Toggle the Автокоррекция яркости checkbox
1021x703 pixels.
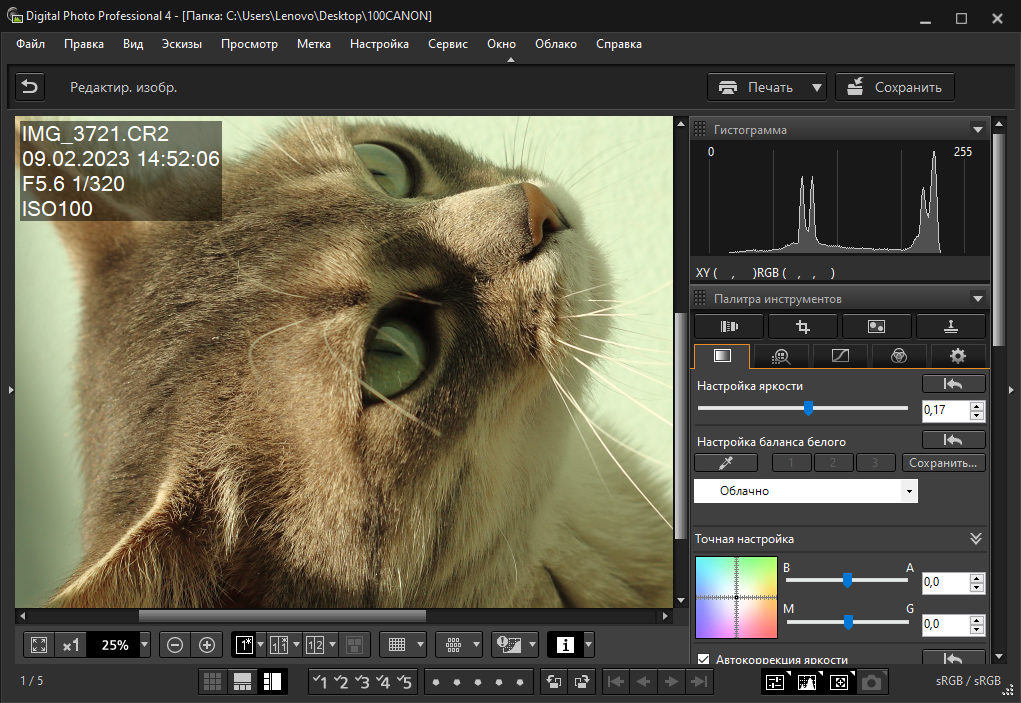click(x=703, y=660)
